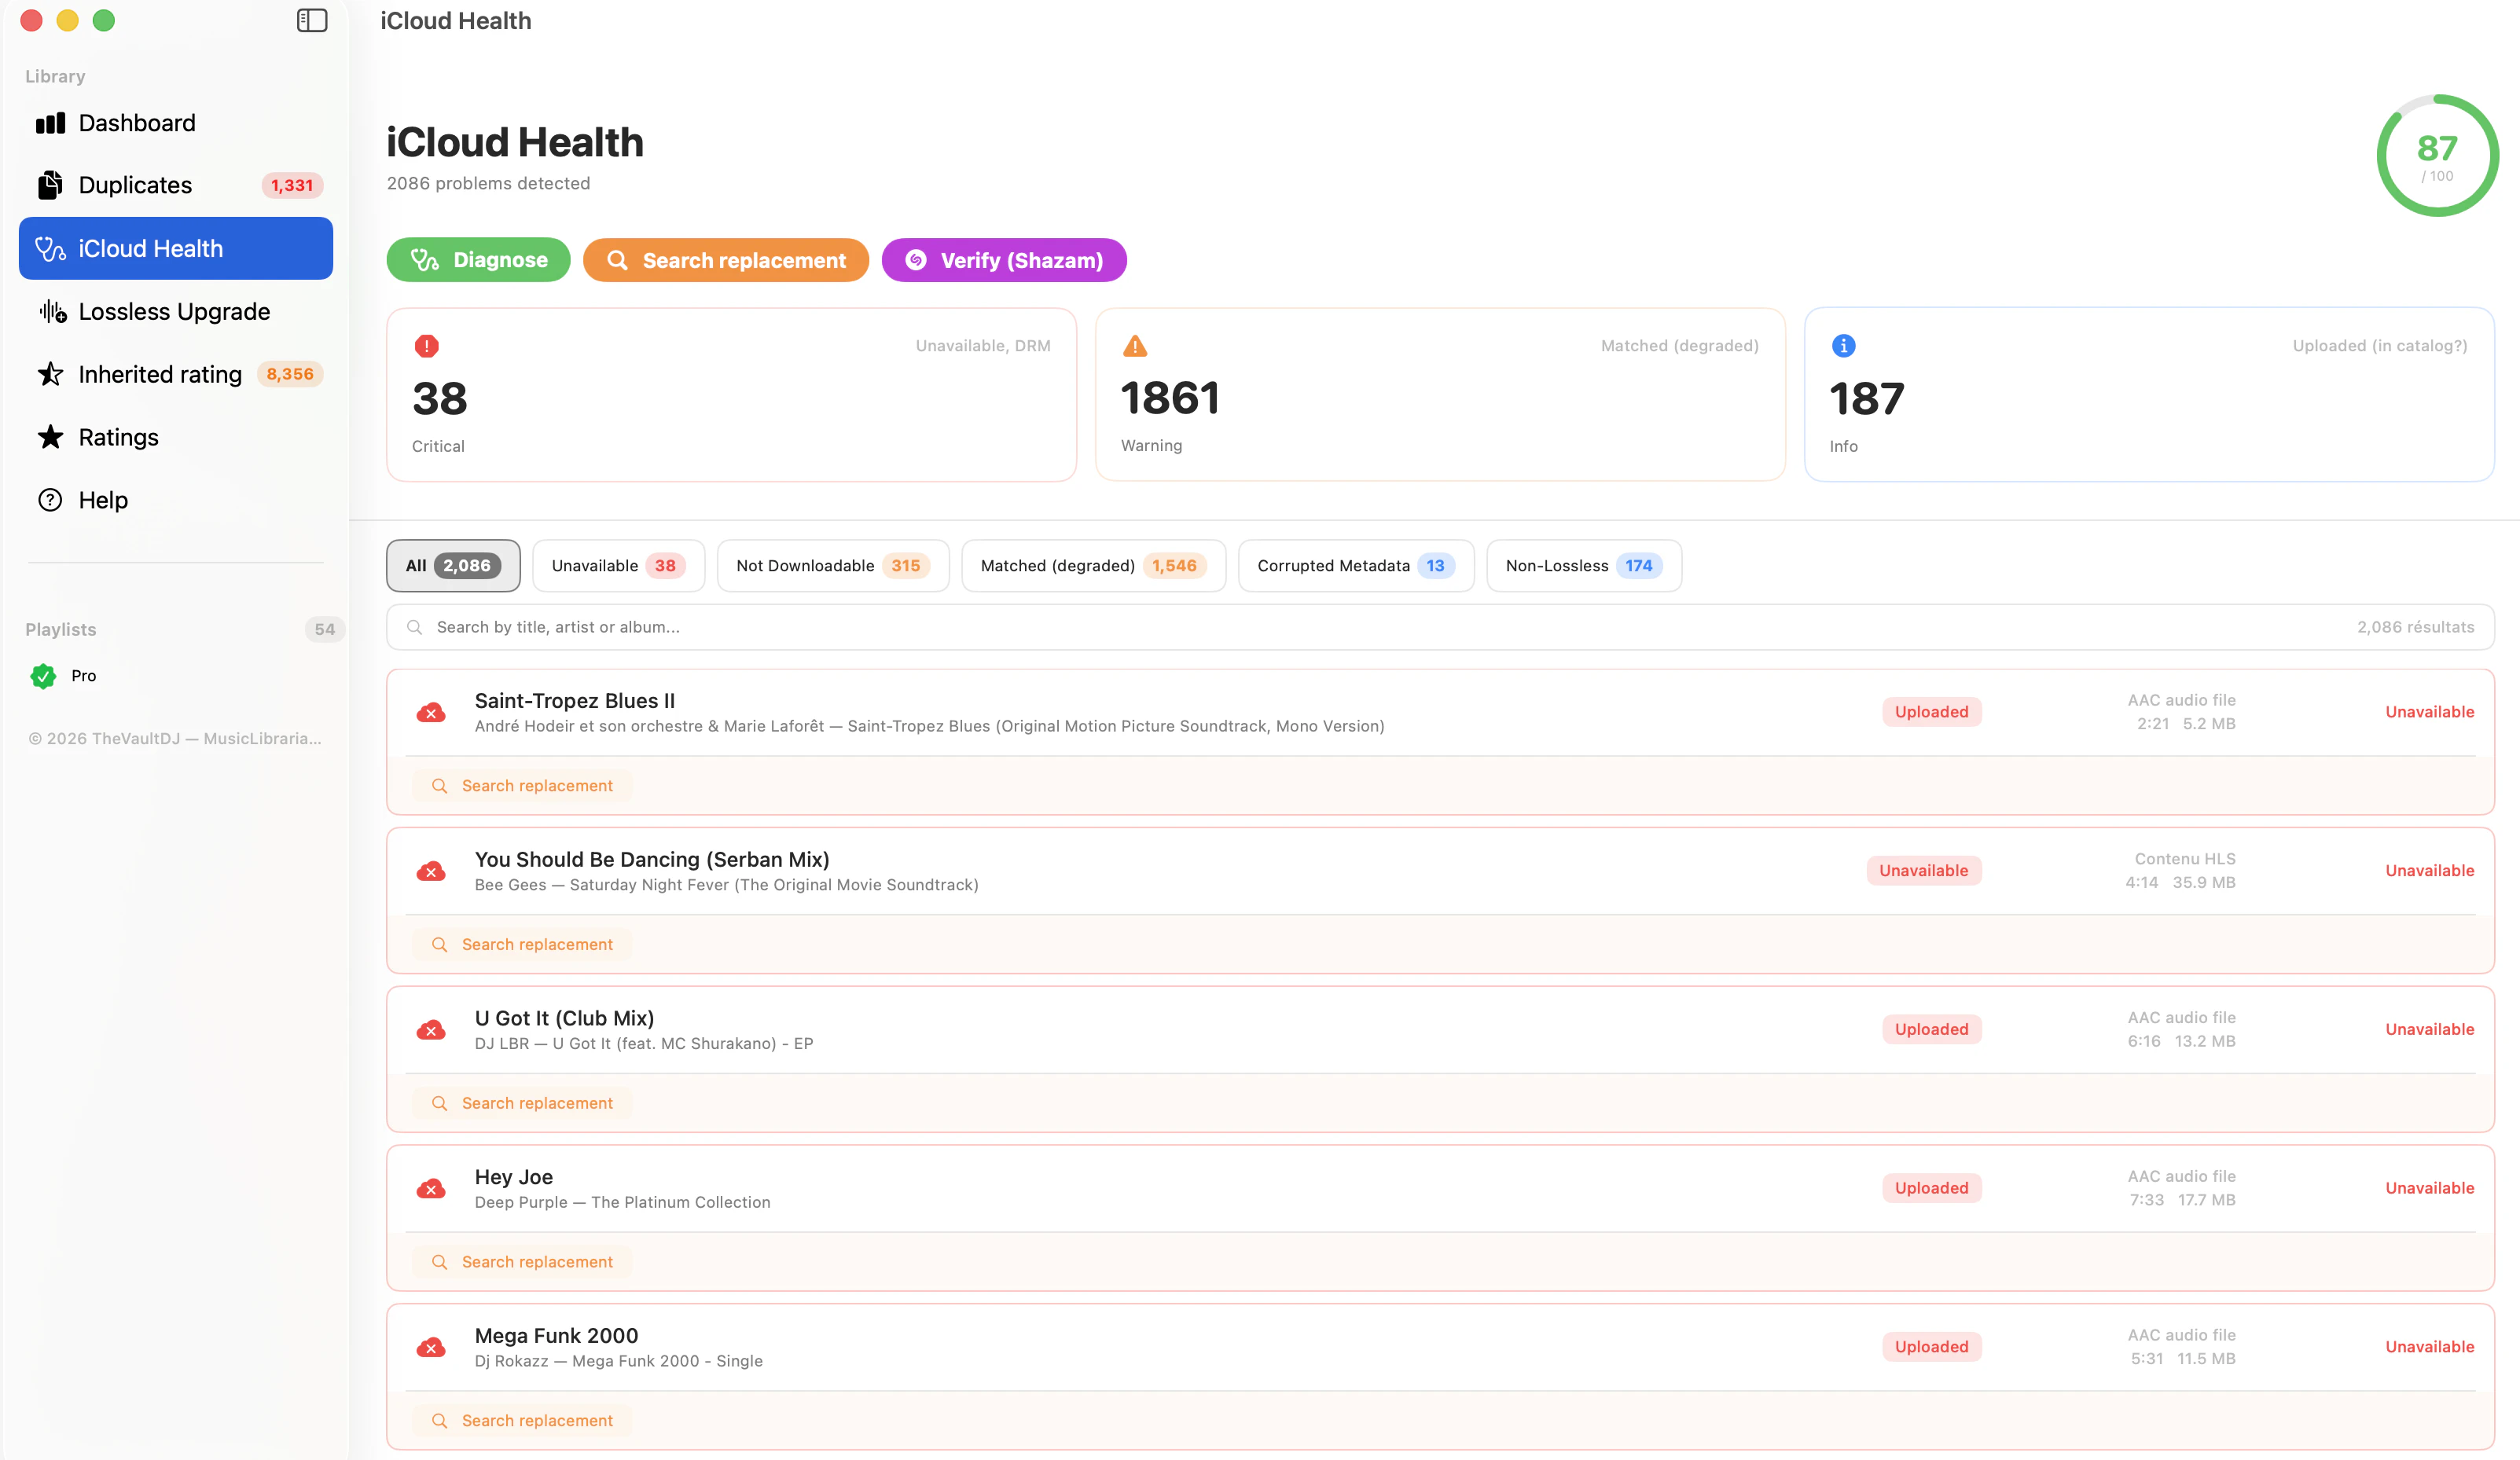2520x1460 pixels.
Task: Select Lossless Upgrade waveform icon
Action: [52, 312]
